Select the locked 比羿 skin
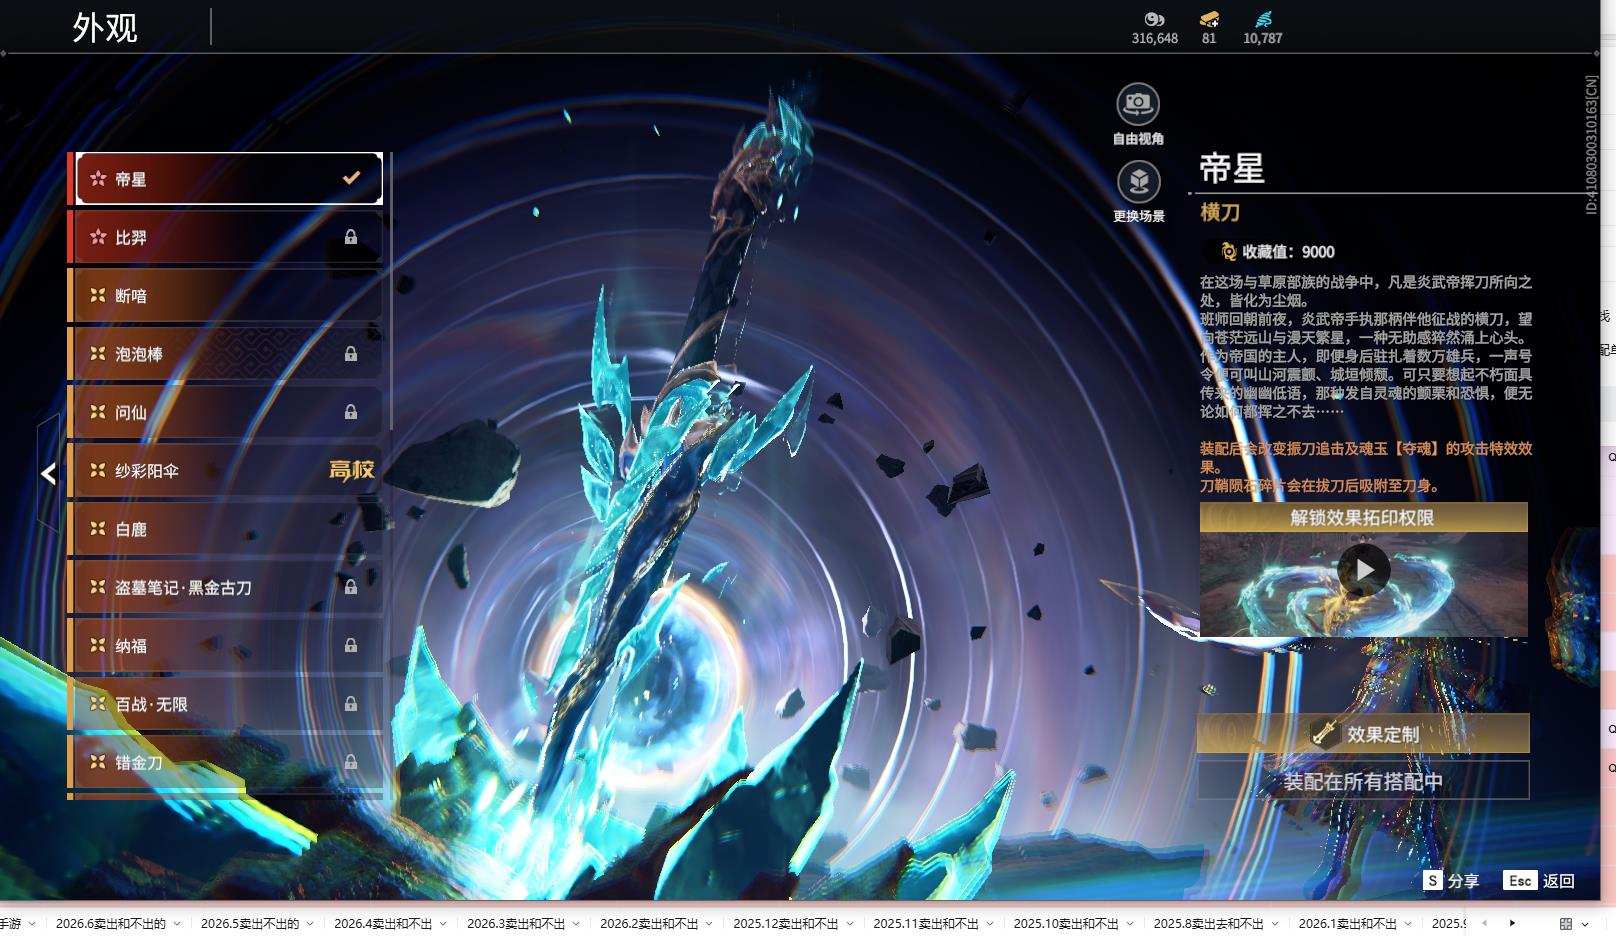The image size is (1616, 939). [229, 237]
